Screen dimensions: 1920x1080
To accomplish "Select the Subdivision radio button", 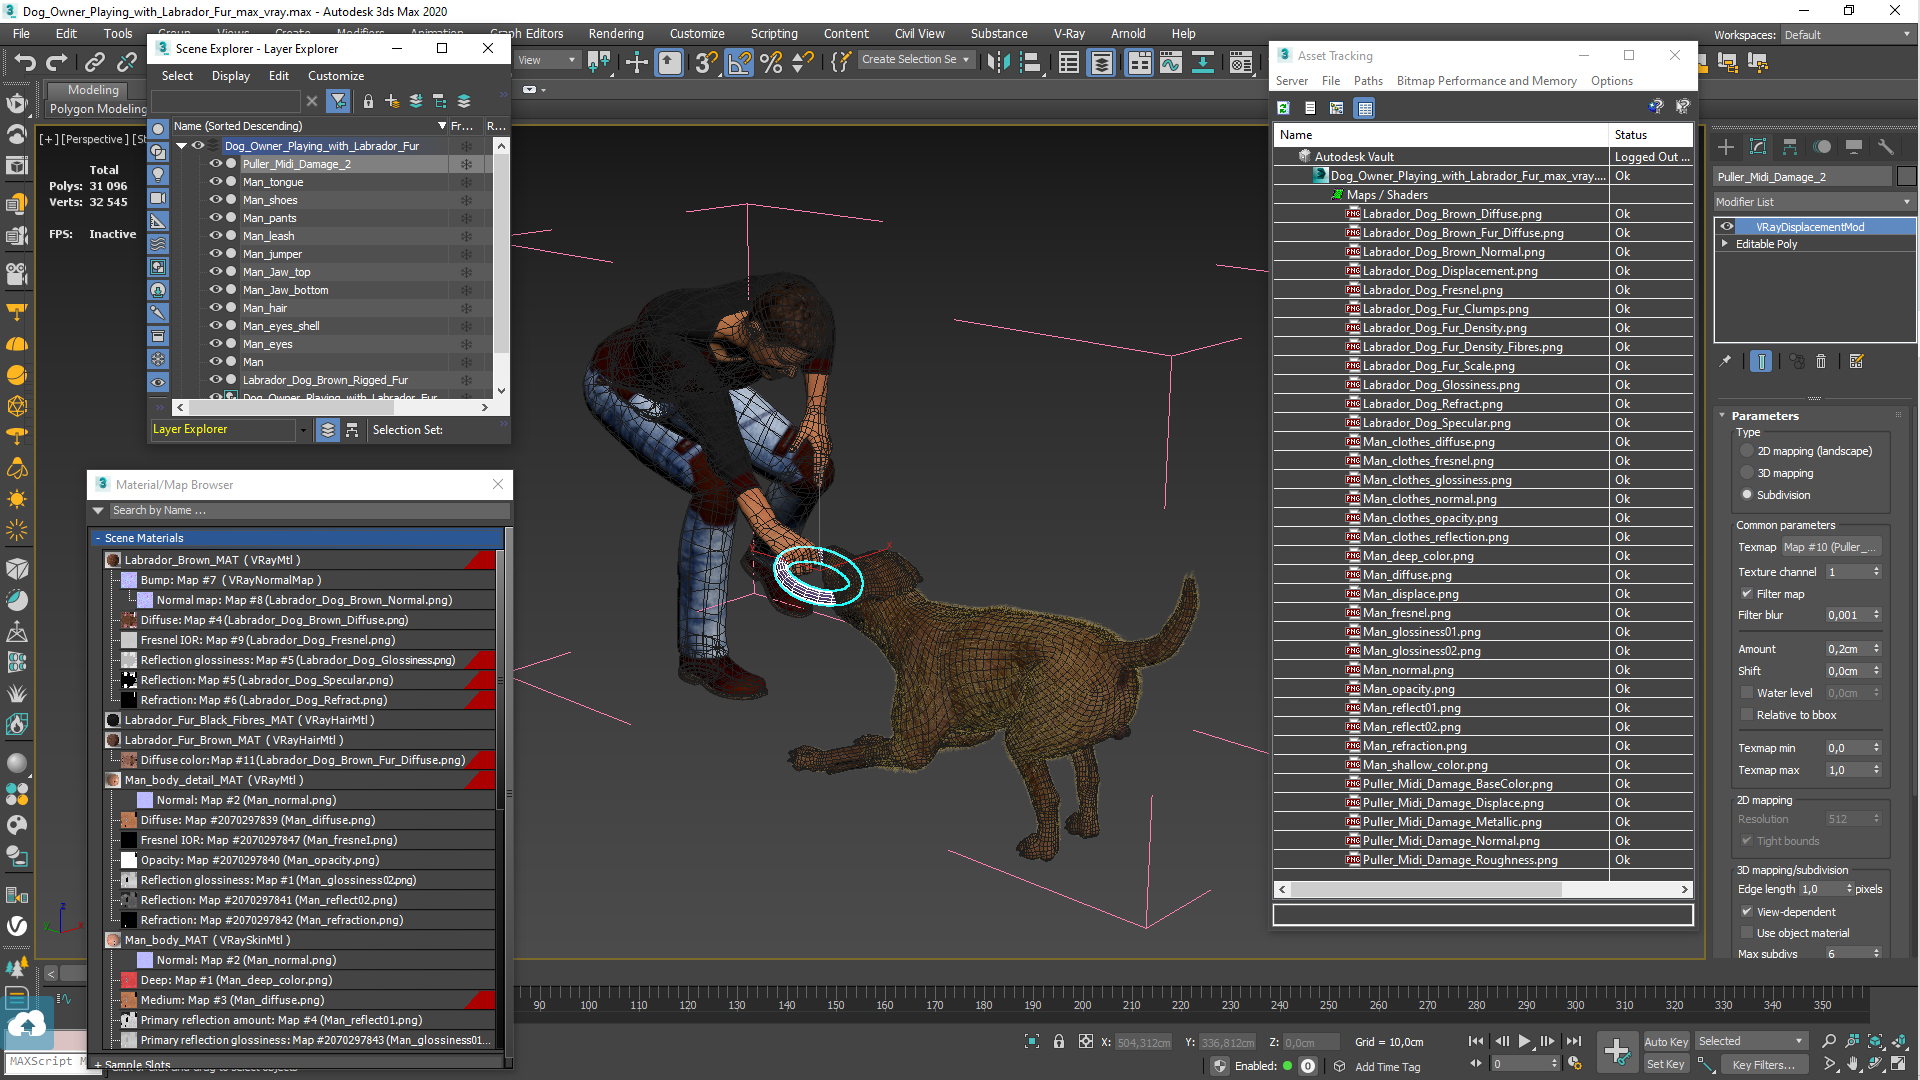I will (1747, 495).
